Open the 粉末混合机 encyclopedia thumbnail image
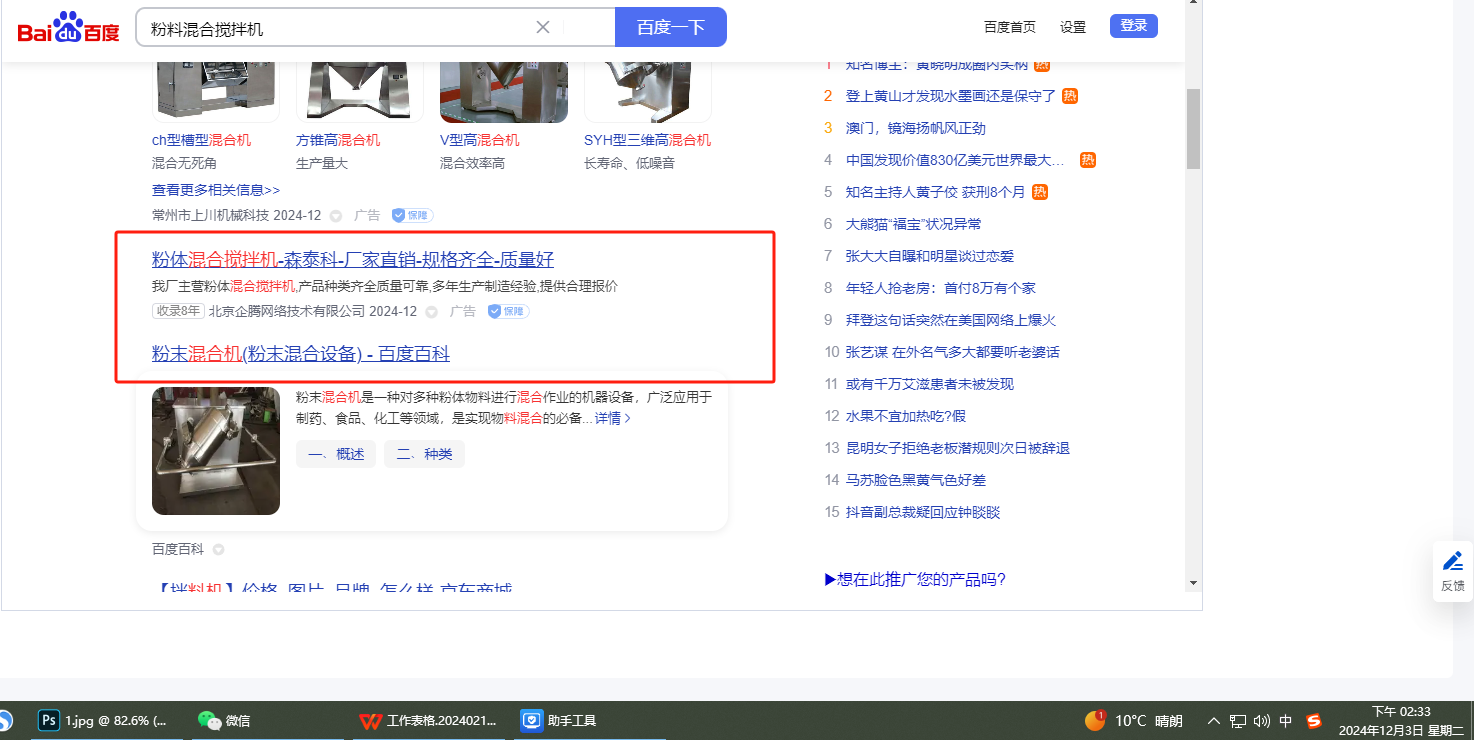1474x740 pixels. [x=216, y=451]
